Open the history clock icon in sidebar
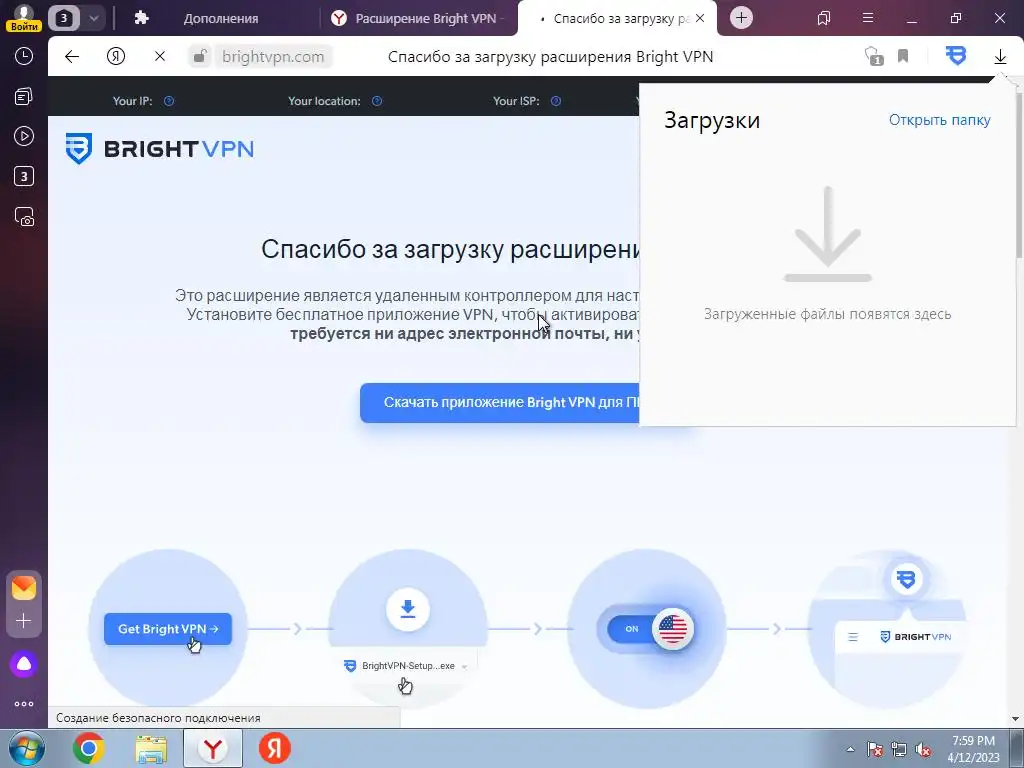This screenshot has width=1024, height=768. (24, 56)
